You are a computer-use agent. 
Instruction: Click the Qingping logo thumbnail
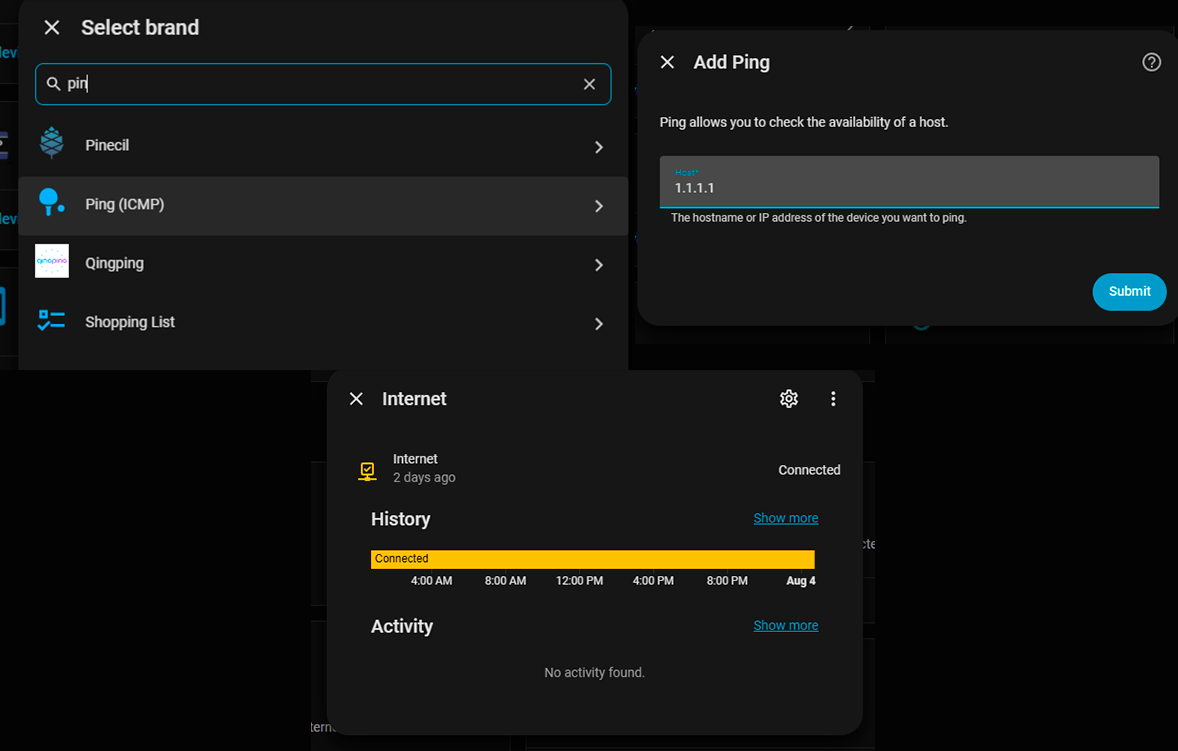[x=52, y=261]
